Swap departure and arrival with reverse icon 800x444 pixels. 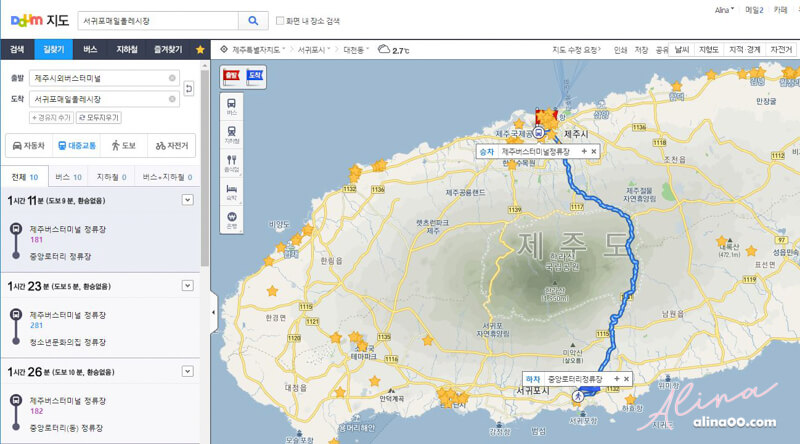pyautogui.click(x=188, y=88)
